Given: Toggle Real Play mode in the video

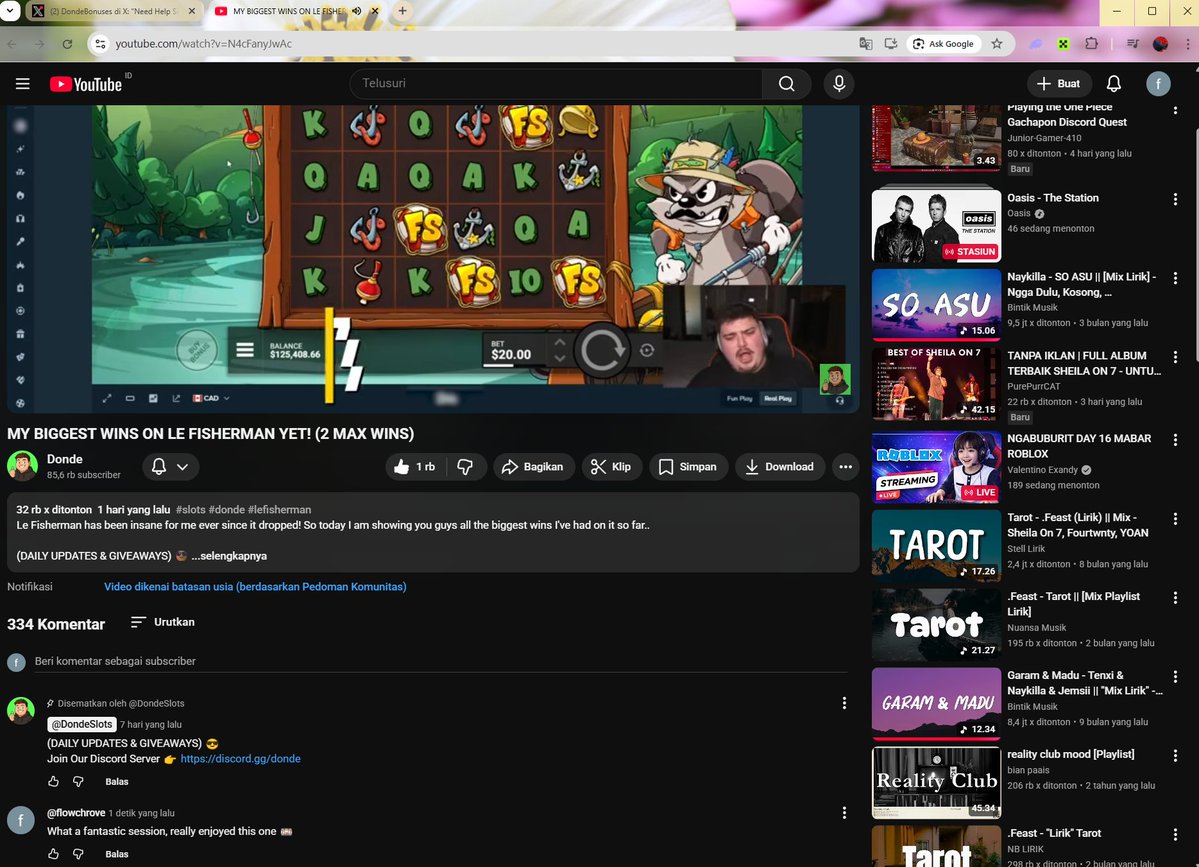Looking at the screenshot, I should coord(778,398).
